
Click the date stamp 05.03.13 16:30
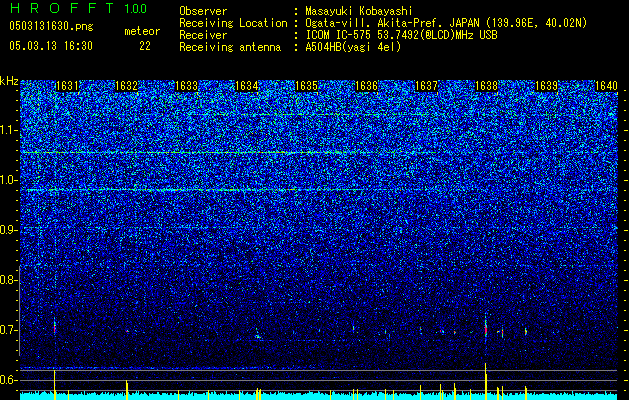(x=51, y=46)
